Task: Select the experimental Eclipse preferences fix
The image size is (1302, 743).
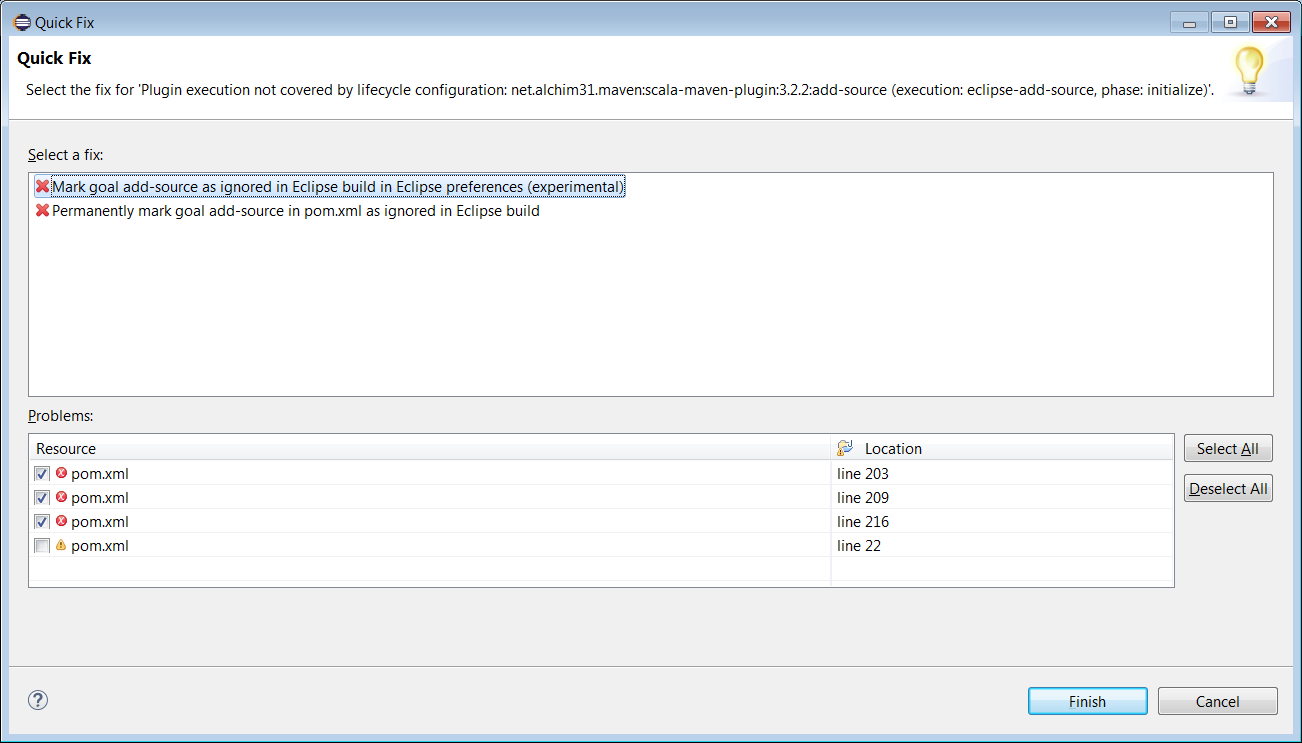Action: pos(337,187)
